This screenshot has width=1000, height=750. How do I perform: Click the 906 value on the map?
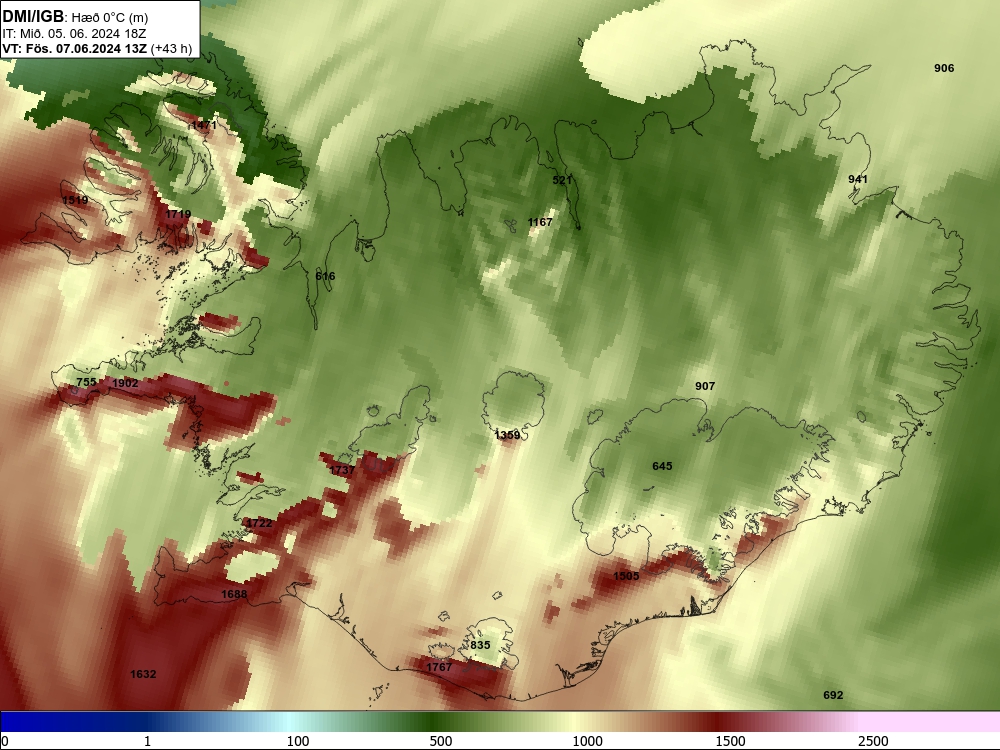(944, 68)
